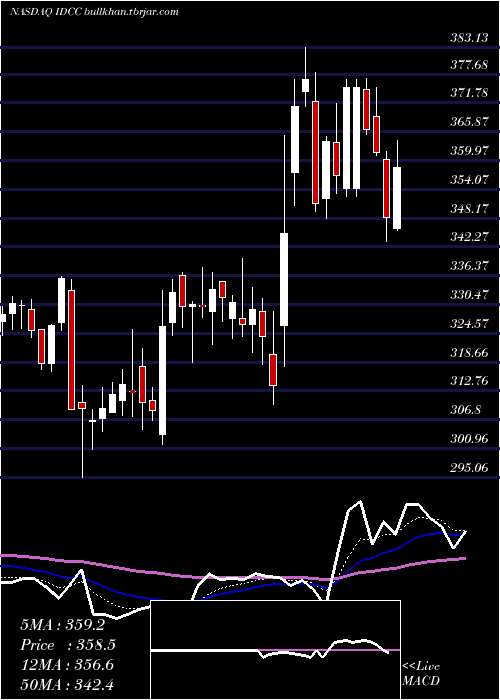Select the 365.87 price axis label
The height and width of the screenshot is (700, 500).
coord(469,122)
